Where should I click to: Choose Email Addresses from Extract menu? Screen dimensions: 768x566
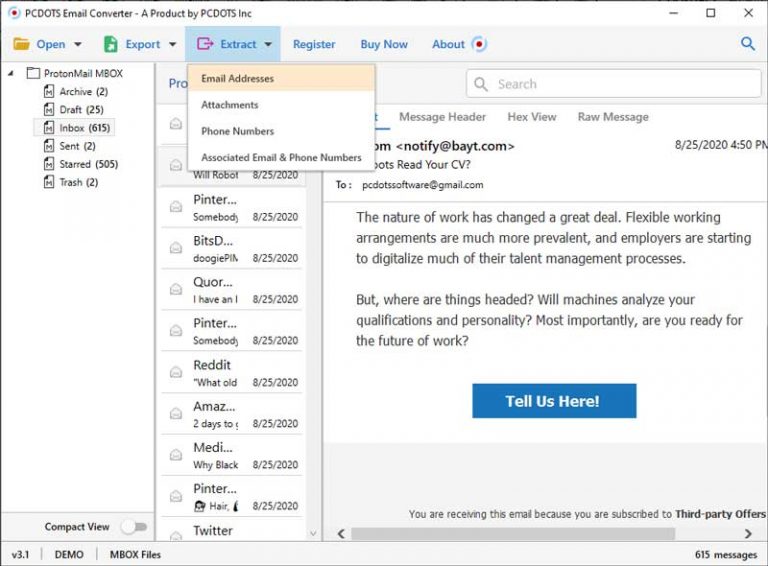pos(281,78)
